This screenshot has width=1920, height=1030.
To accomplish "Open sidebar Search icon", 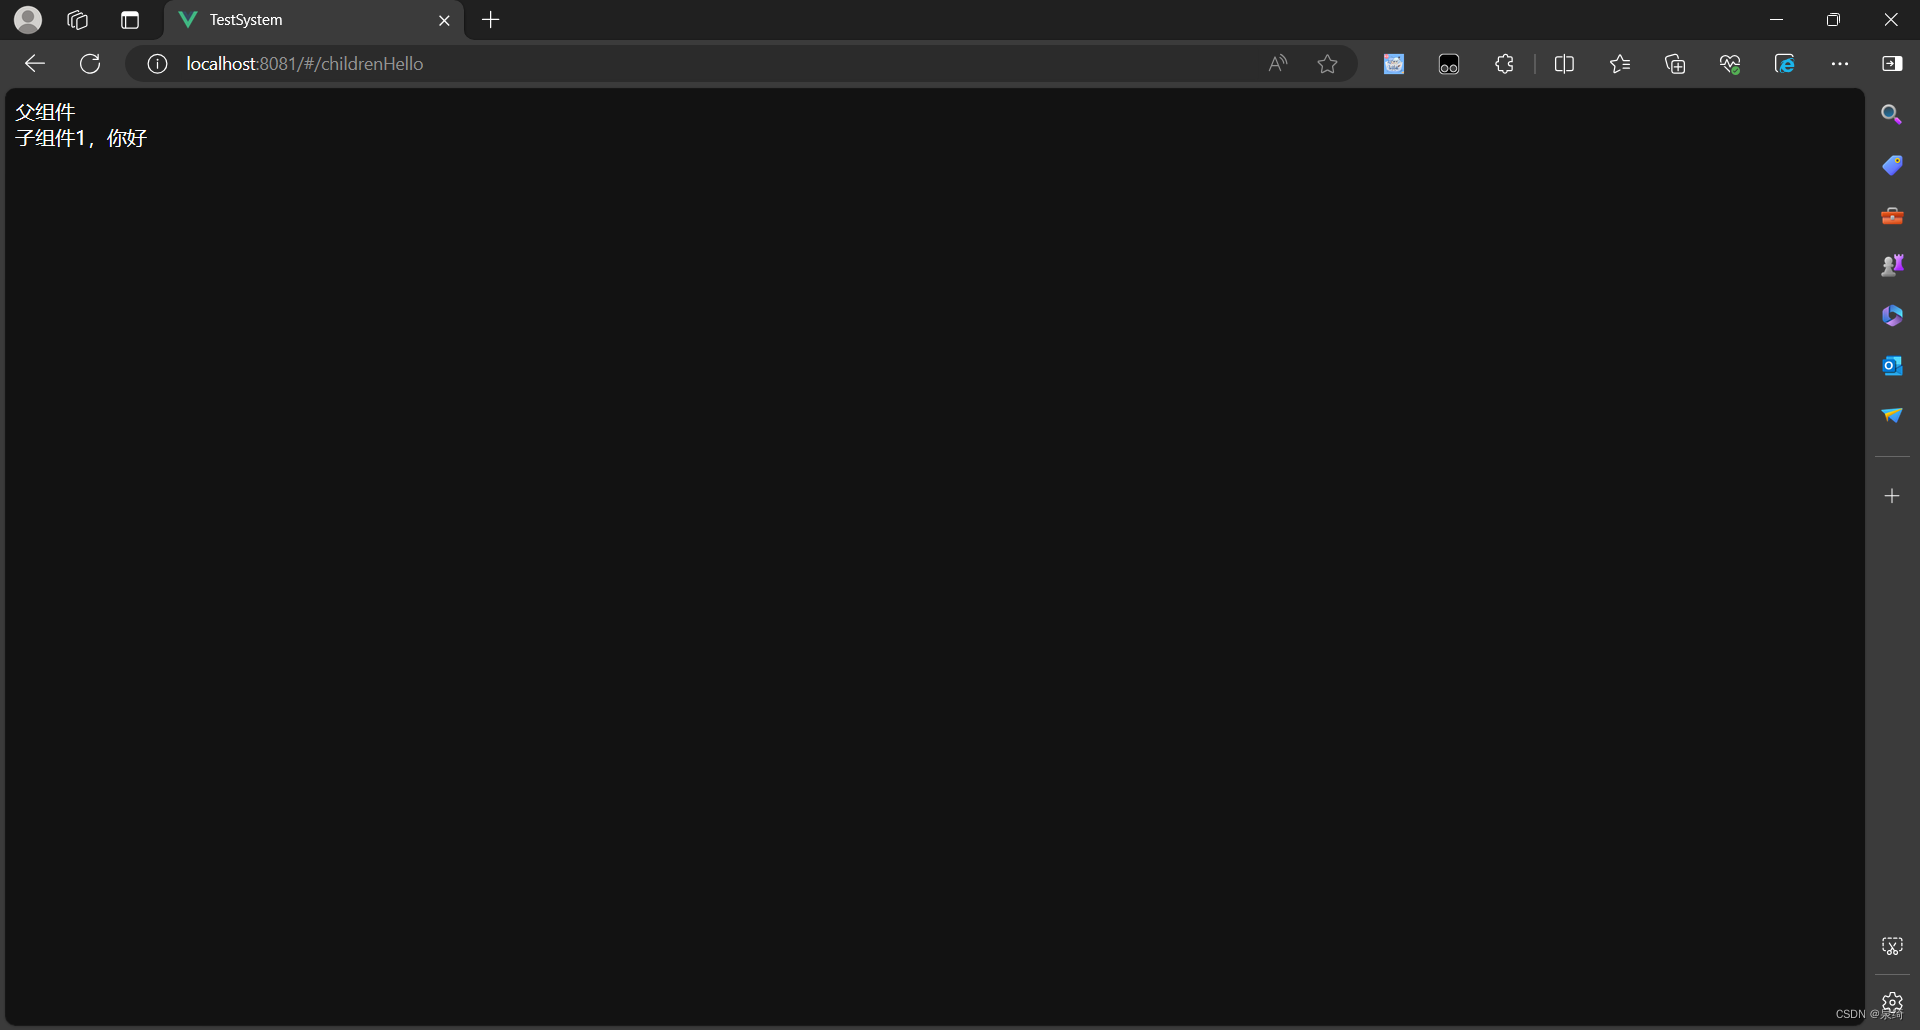I will 1892,115.
